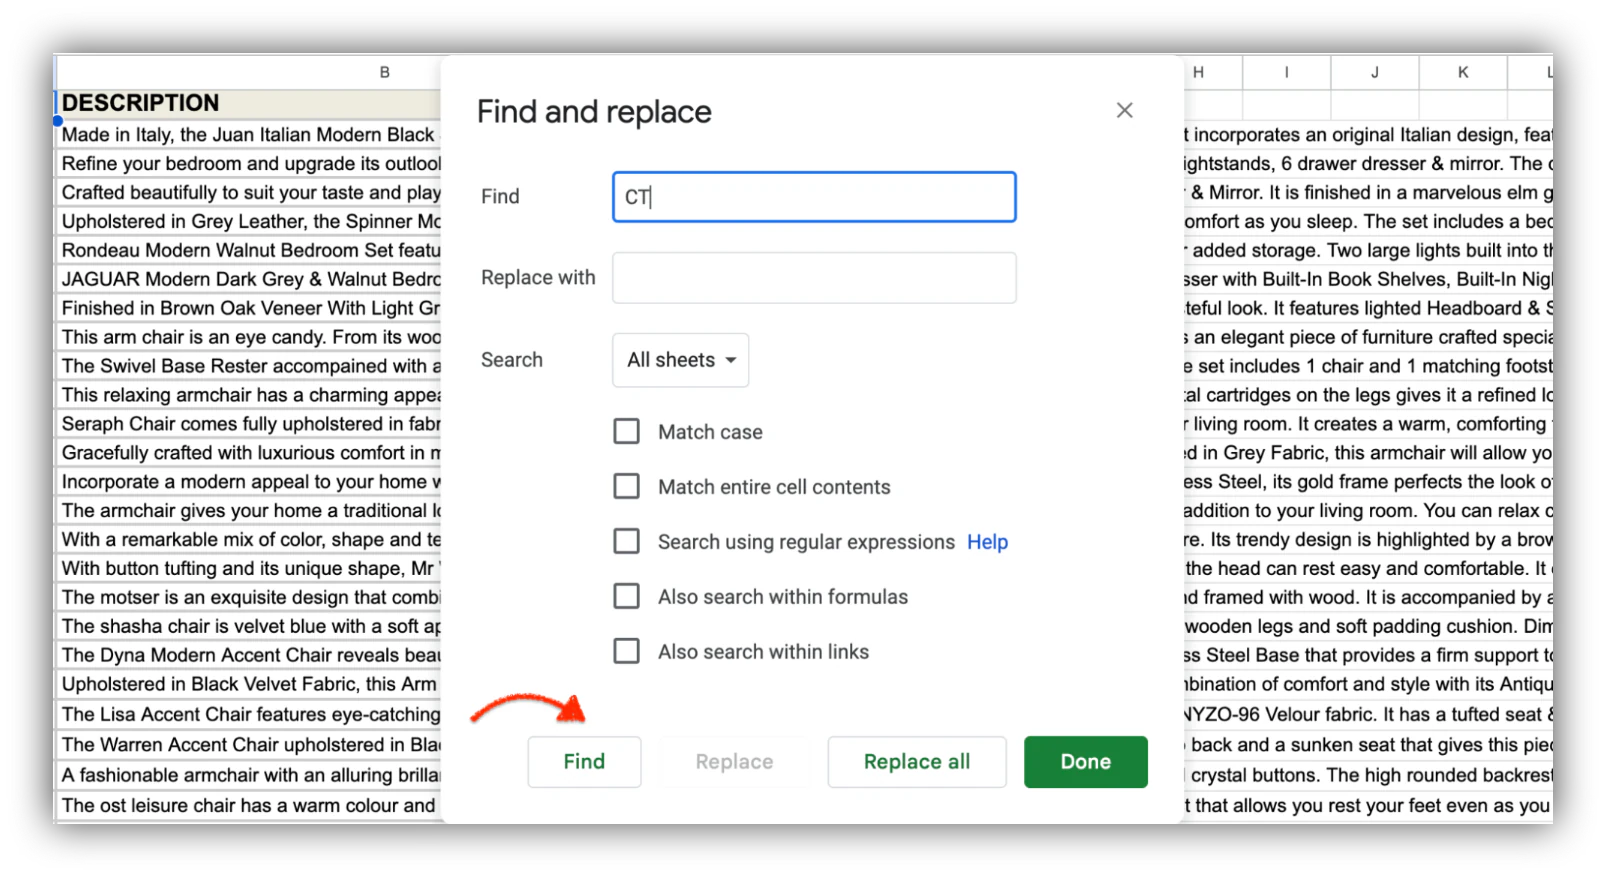Select cell starting "The shasha chair is velvet blue"
The image size is (1606, 877).
249,628
